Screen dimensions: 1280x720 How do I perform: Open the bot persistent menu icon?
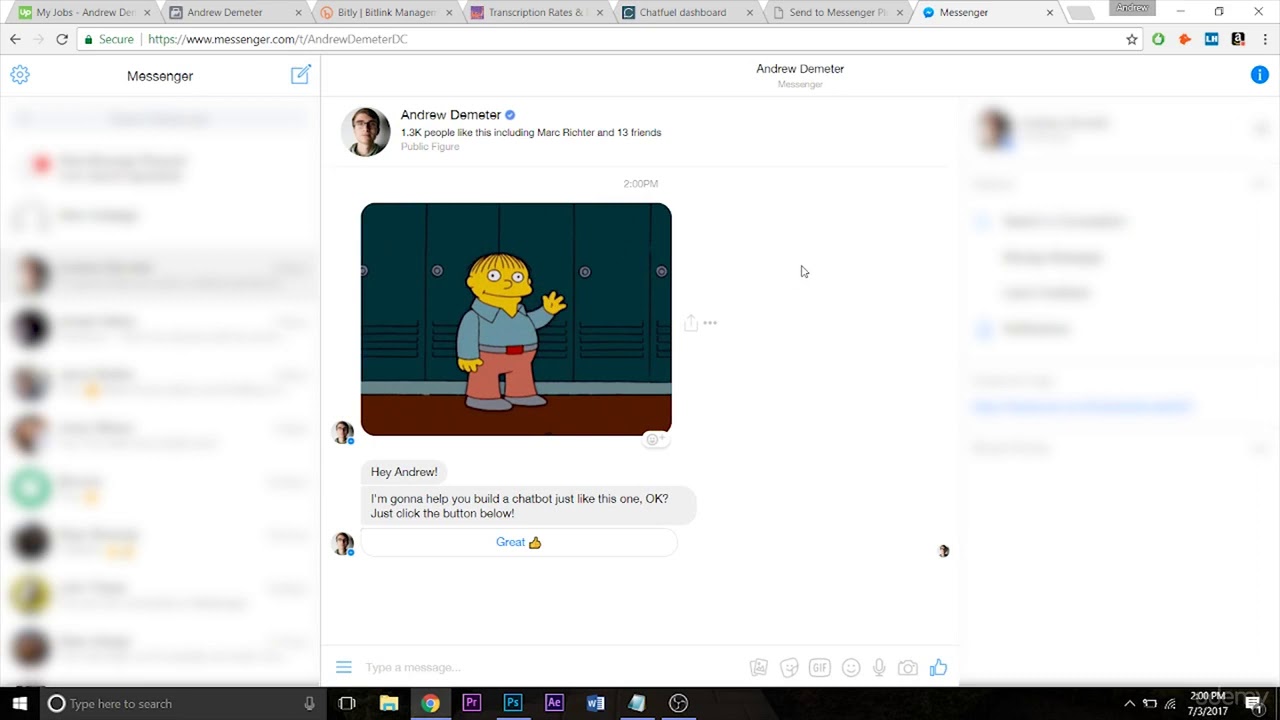click(344, 667)
